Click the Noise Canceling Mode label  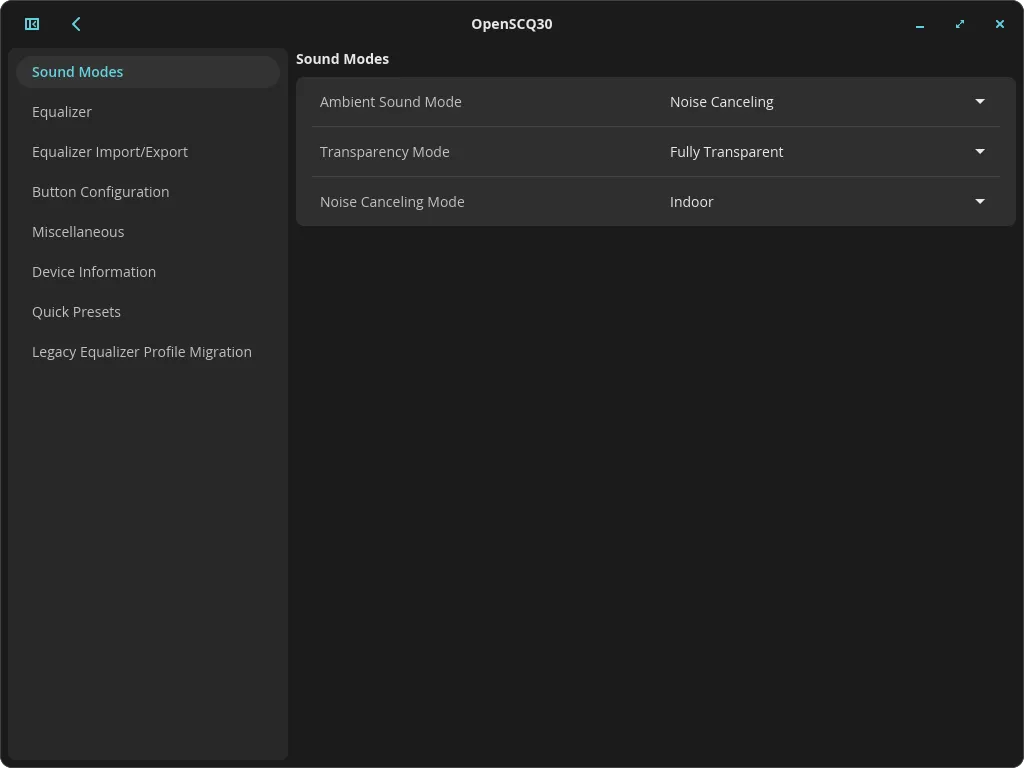(x=392, y=202)
